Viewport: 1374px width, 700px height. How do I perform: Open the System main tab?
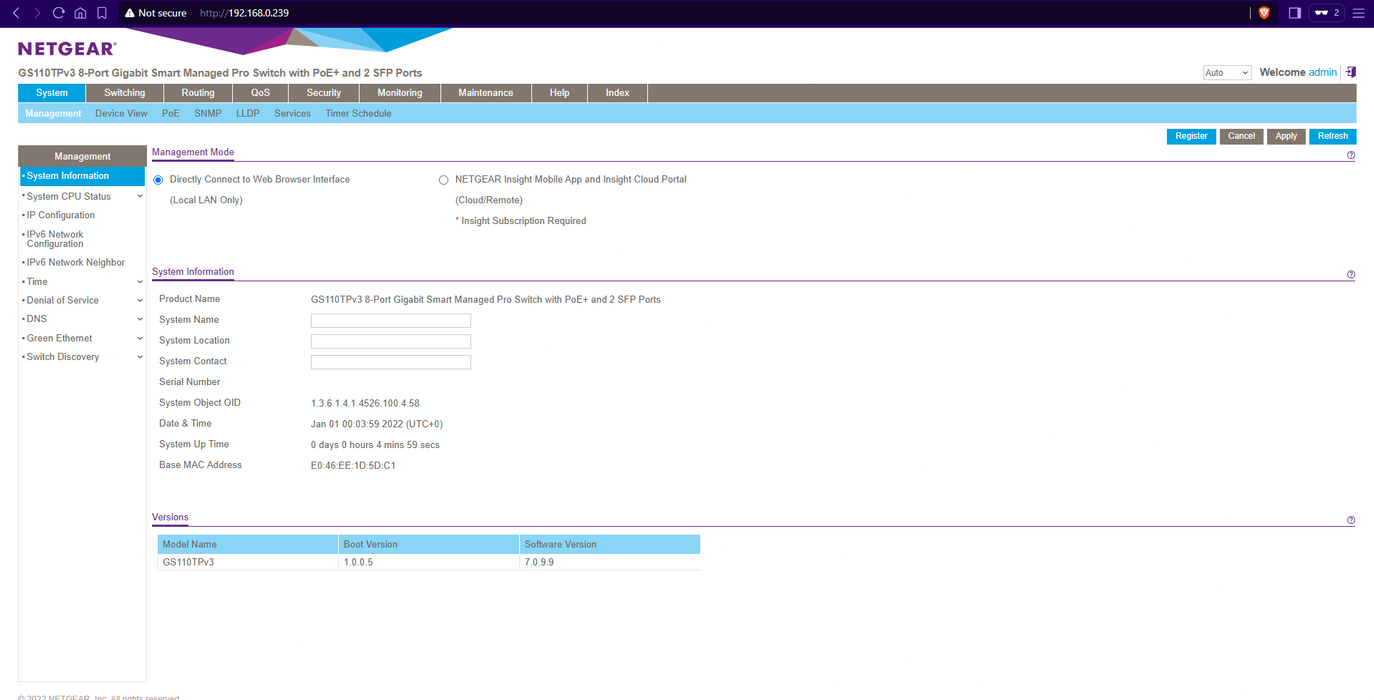[x=52, y=93]
